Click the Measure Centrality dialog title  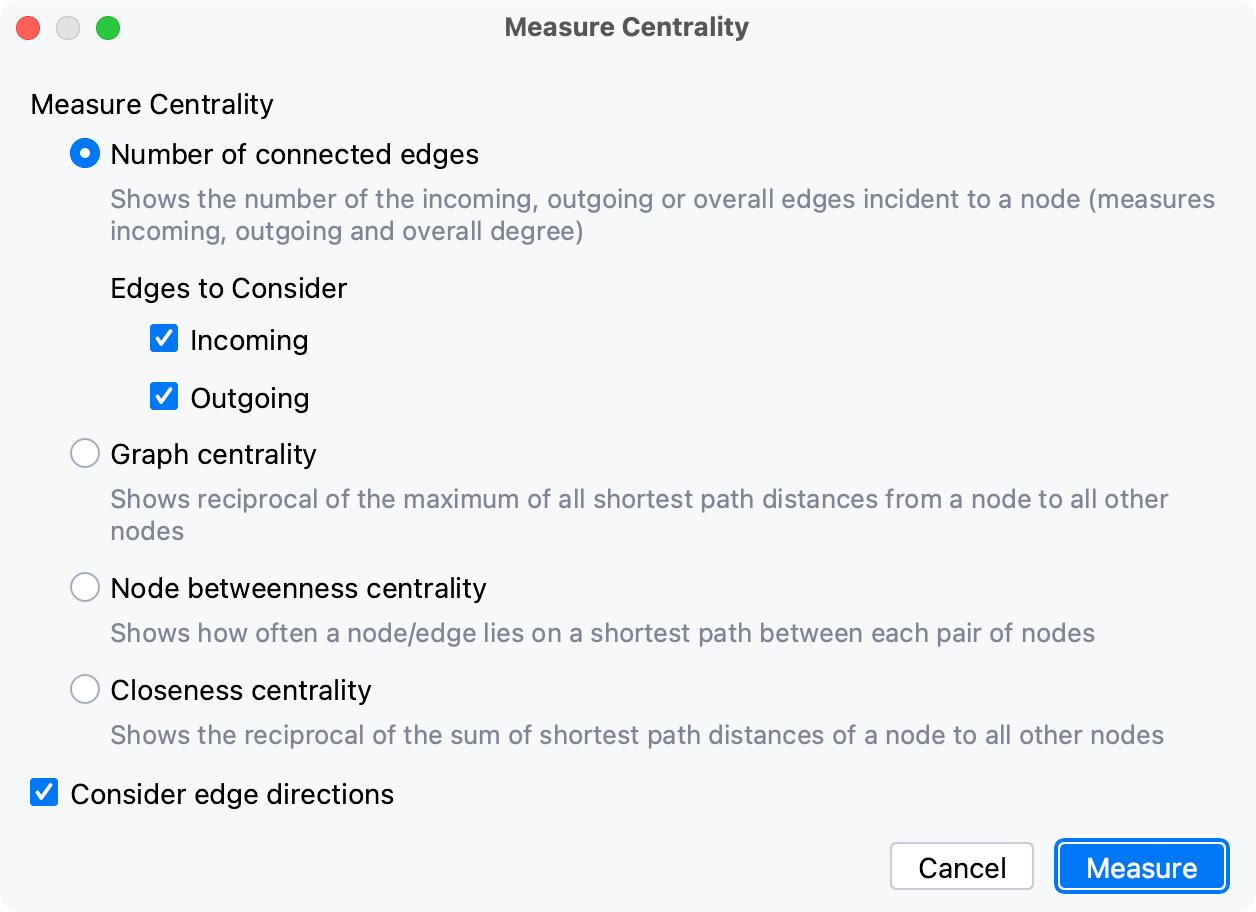(x=627, y=27)
